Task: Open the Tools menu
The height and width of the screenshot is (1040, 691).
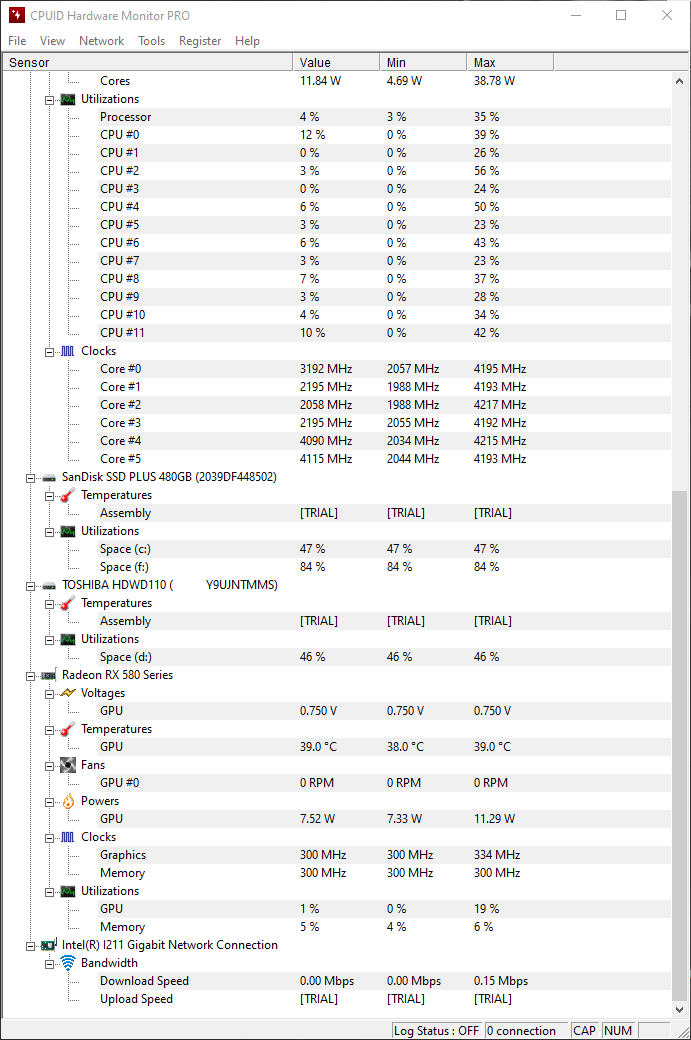Action: [x=151, y=41]
